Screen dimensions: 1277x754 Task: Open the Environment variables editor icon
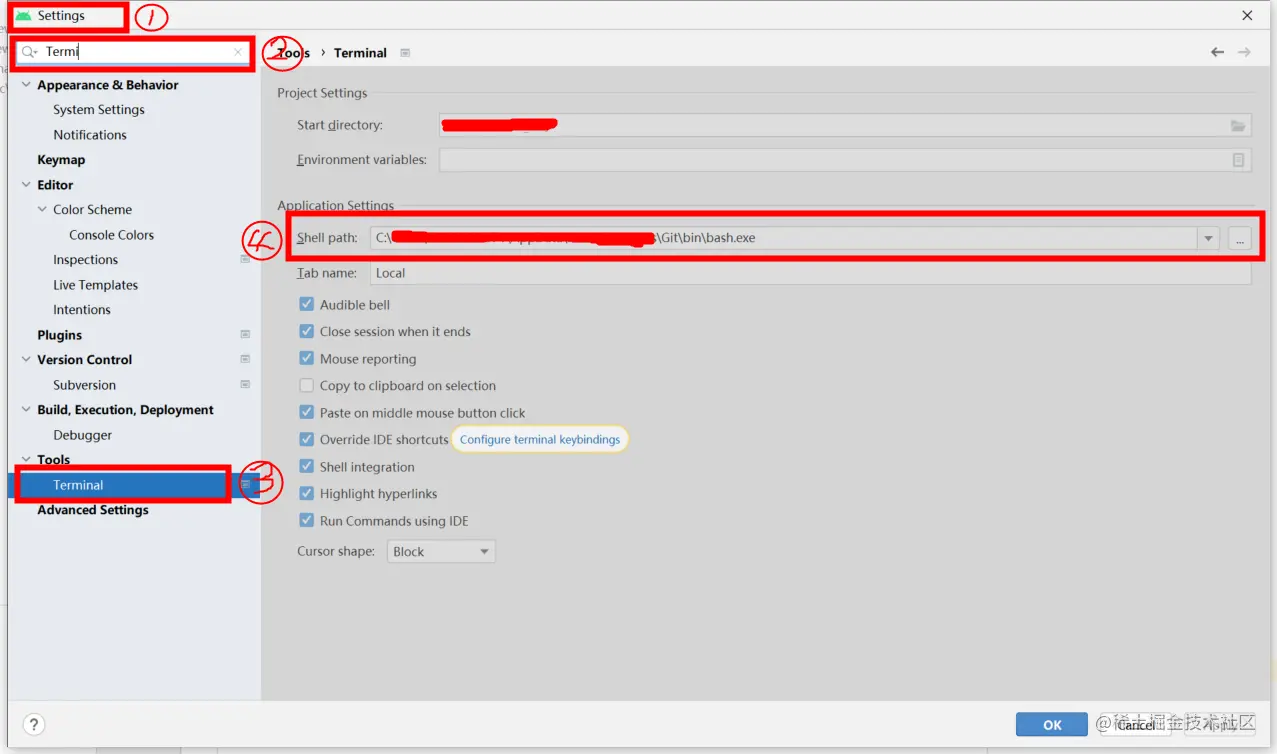click(1238, 160)
